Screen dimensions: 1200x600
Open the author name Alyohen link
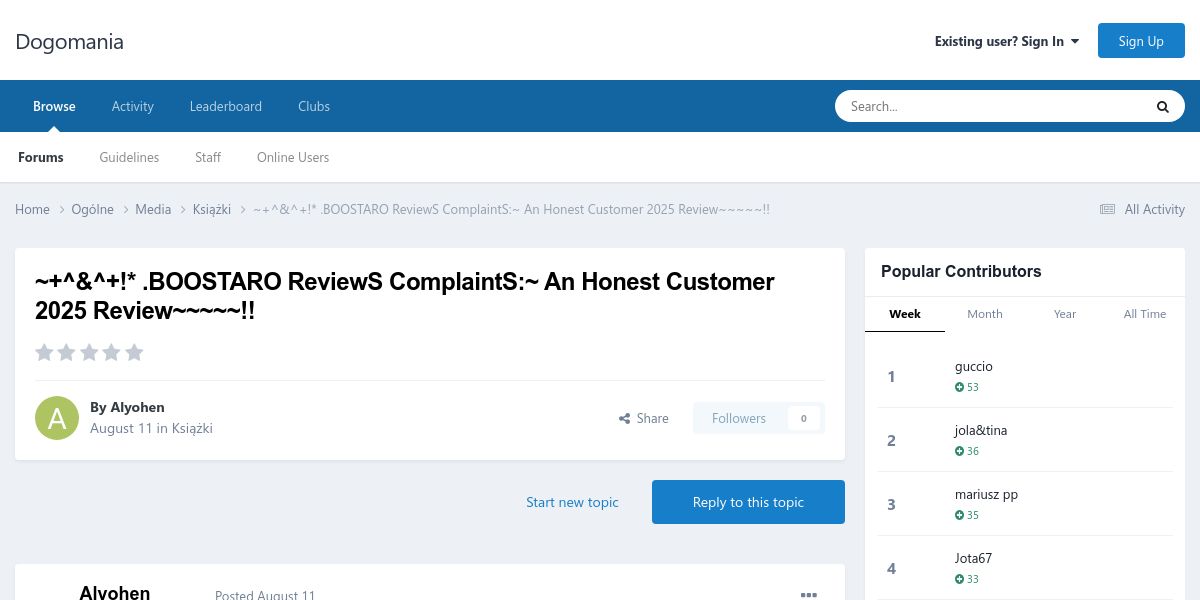137,407
